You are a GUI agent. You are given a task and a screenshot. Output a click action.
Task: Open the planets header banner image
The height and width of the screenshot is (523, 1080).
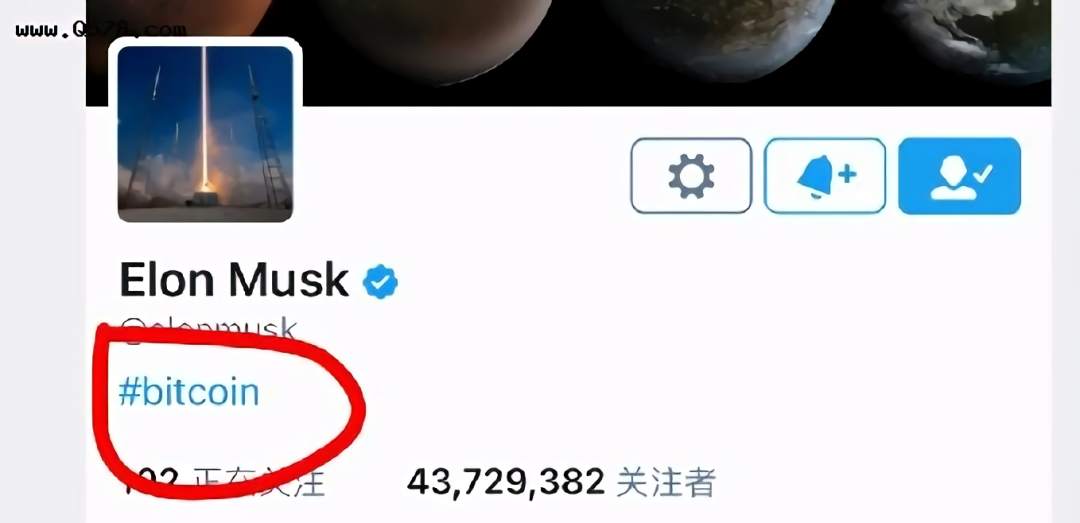[568, 52]
